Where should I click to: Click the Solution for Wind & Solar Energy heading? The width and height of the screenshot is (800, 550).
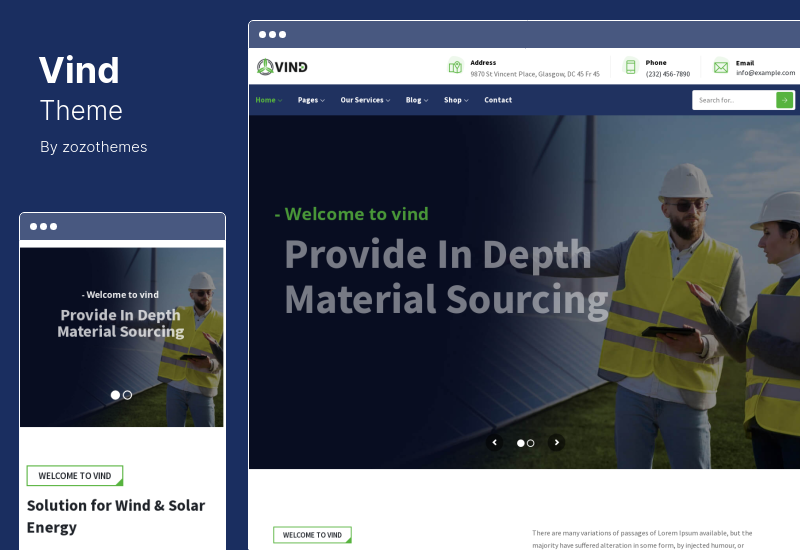[x=116, y=516]
